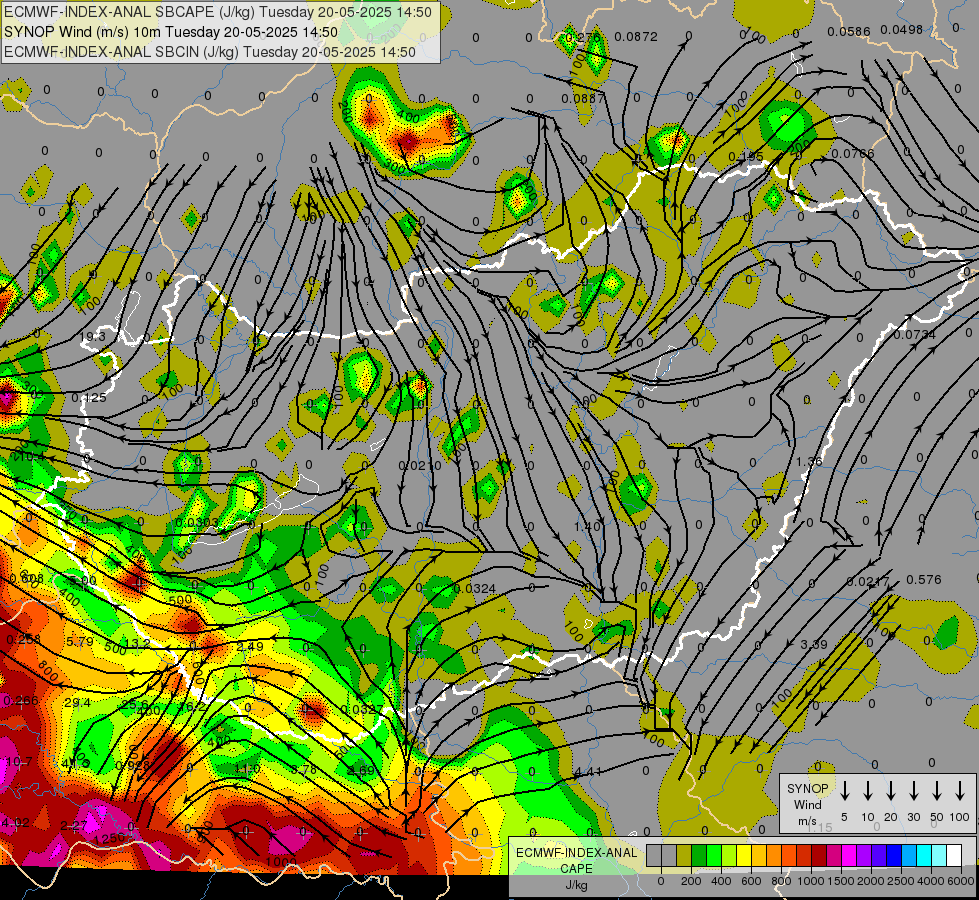Click the 100 m/s wind arrow in legend
The width and height of the screenshot is (979, 900).
(x=960, y=791)
